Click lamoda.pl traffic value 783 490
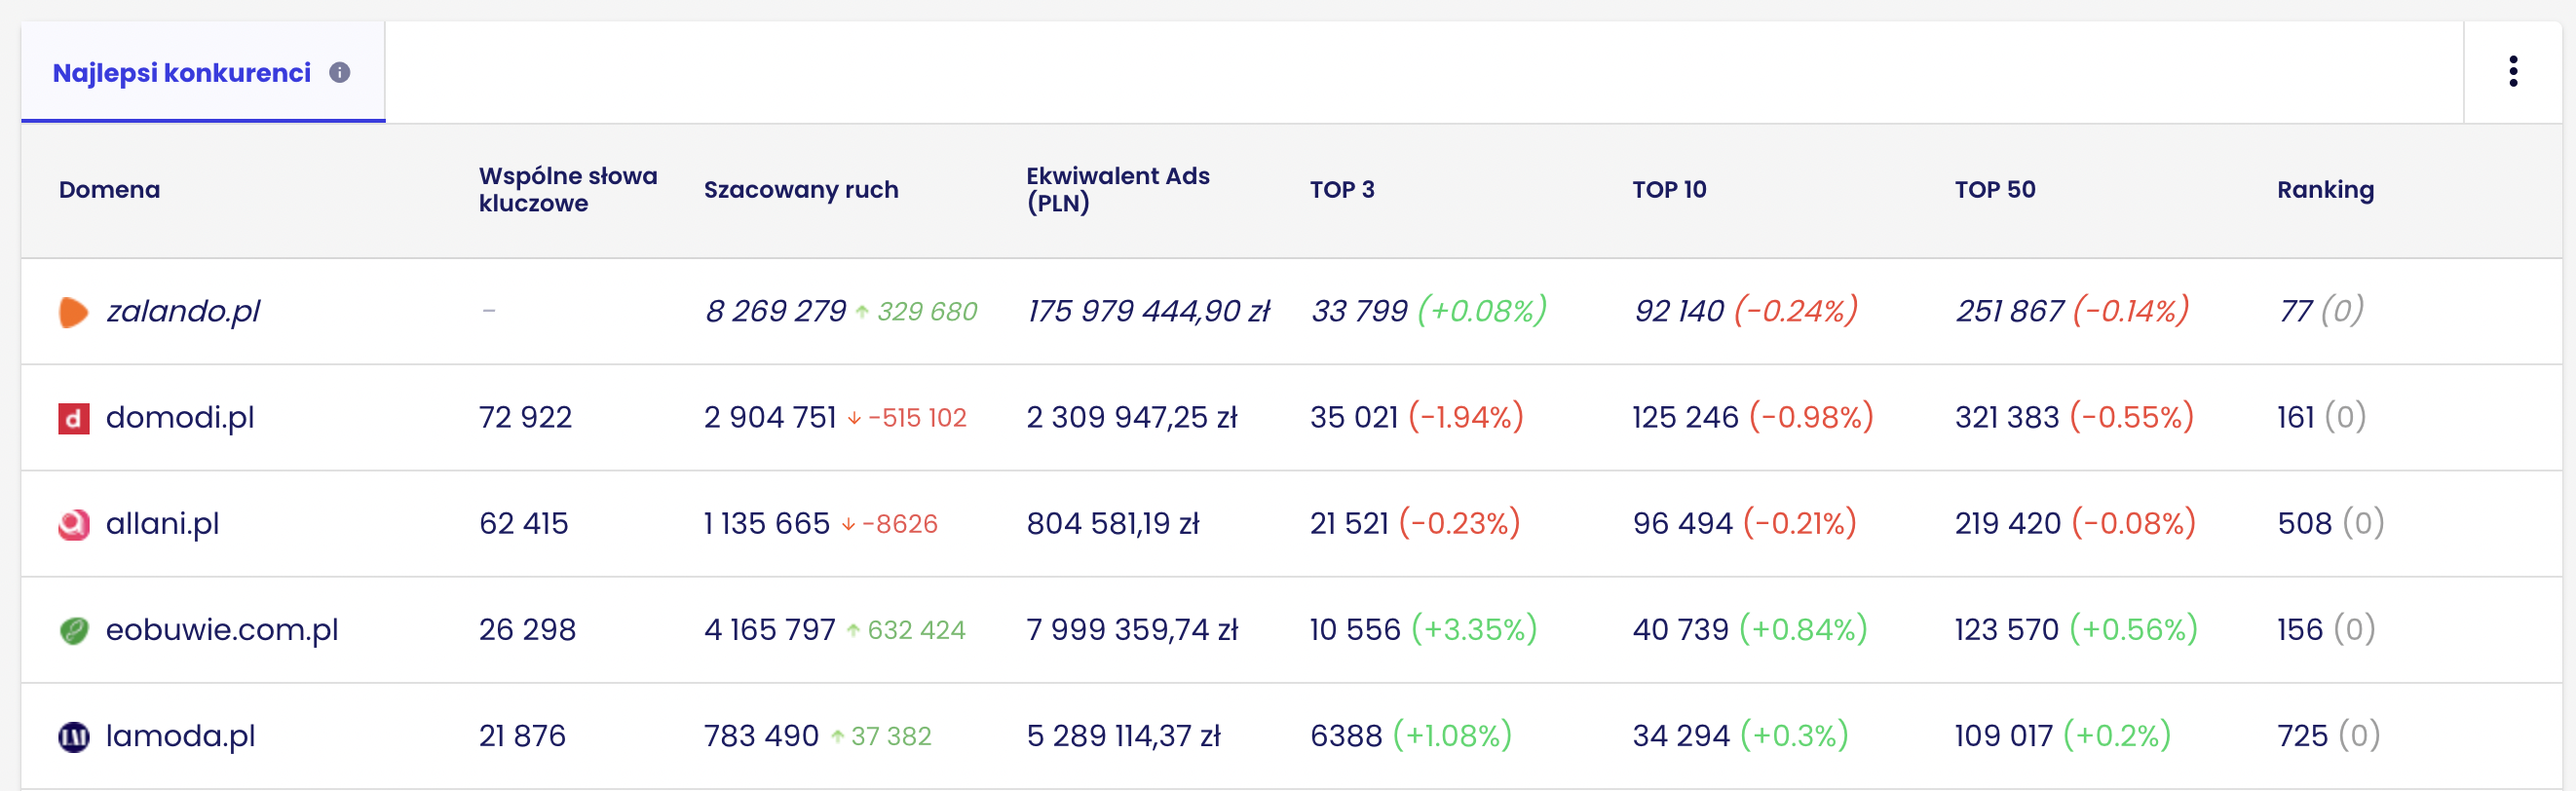This screenshot has height=791, width=2576. [x=761, y=735]
